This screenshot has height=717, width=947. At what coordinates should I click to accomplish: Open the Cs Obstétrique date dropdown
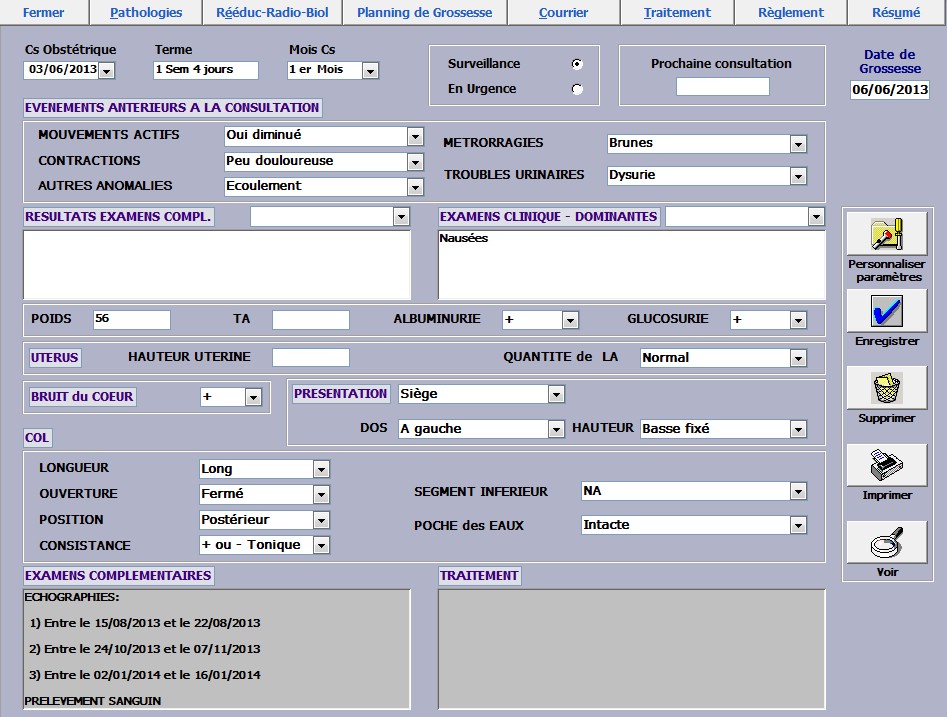pos(106,71)
